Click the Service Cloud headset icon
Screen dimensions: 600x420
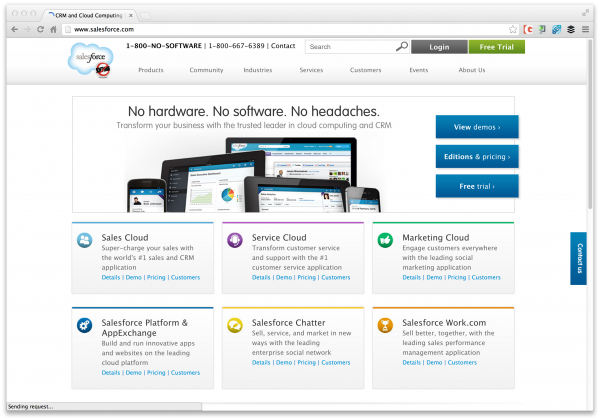coord(235,241)
